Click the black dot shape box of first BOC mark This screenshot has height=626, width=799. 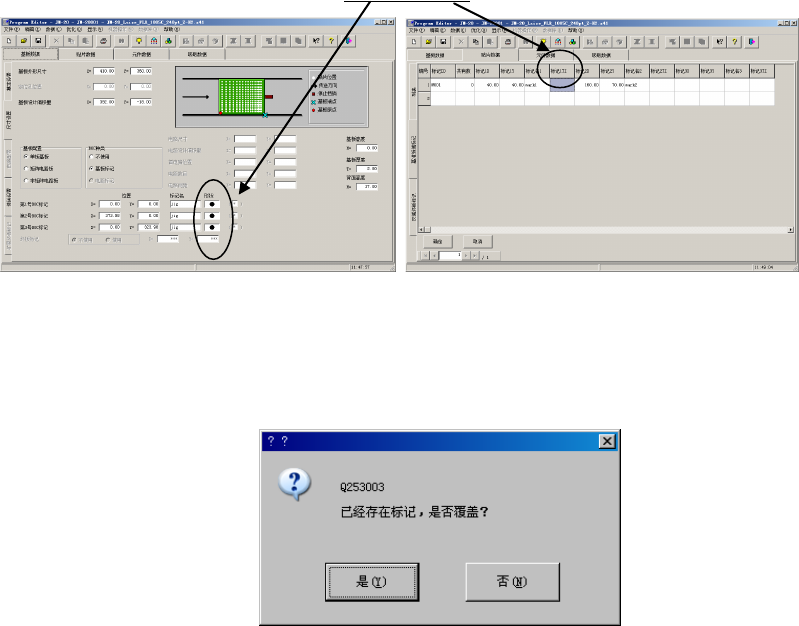tap(212, 204)
